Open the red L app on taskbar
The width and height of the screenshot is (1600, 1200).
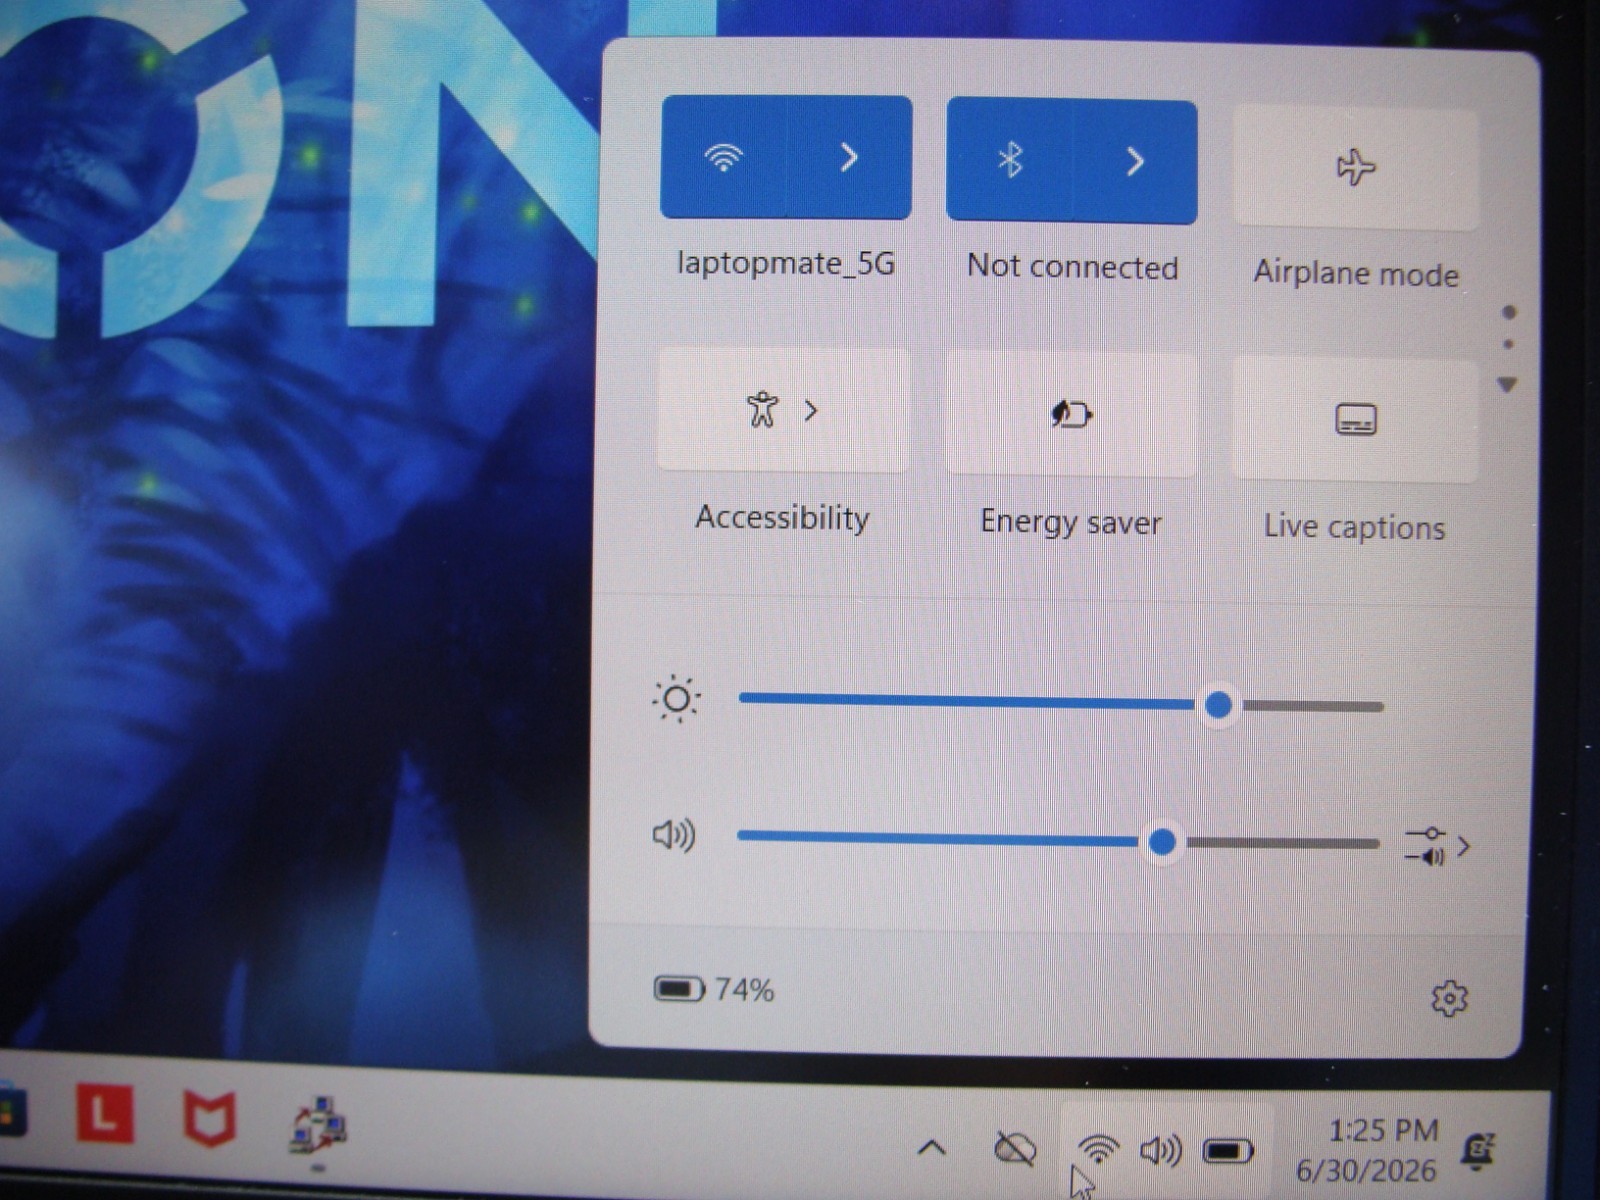click(x=105, y=1115)
